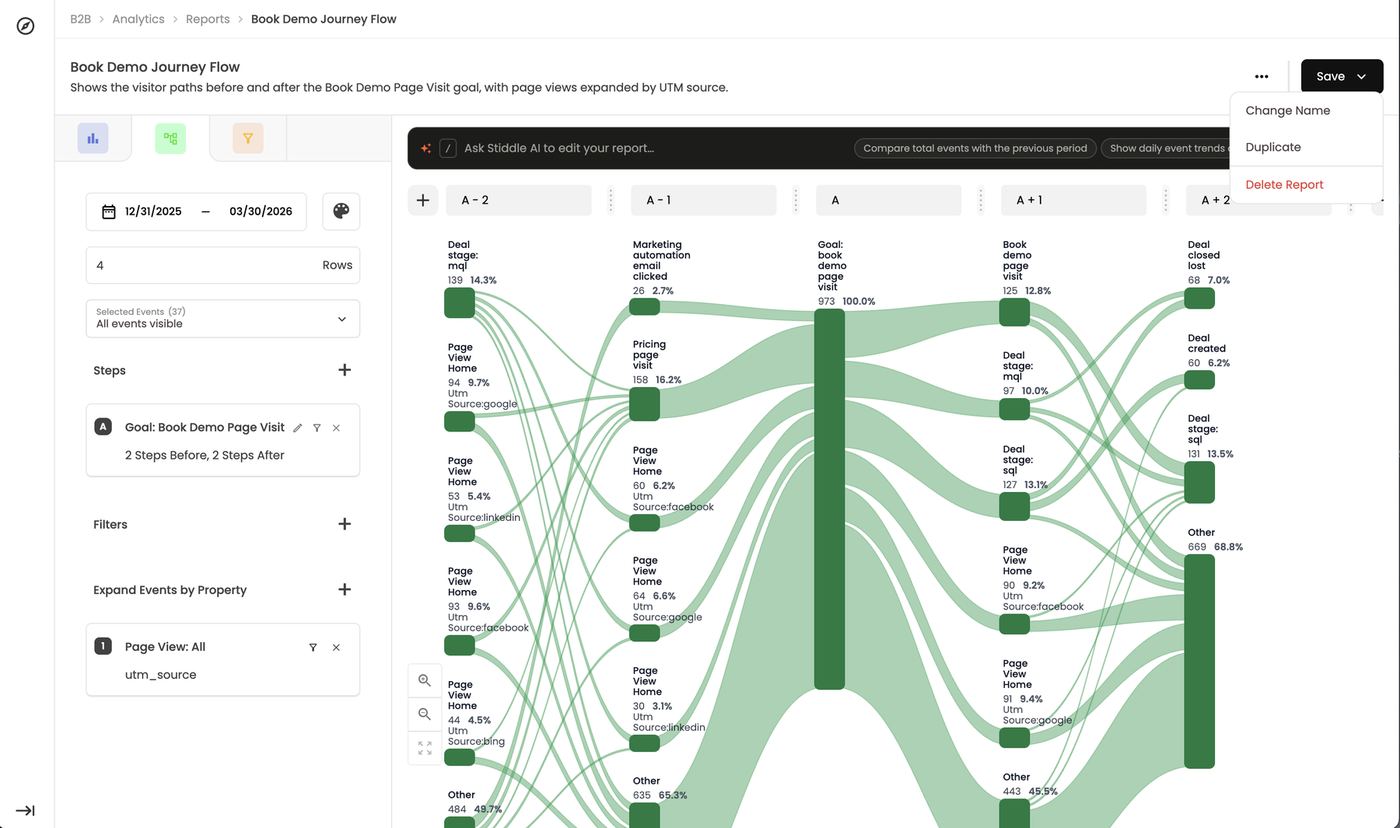Open the Save dropdown button

click(x=1342, y=77)
